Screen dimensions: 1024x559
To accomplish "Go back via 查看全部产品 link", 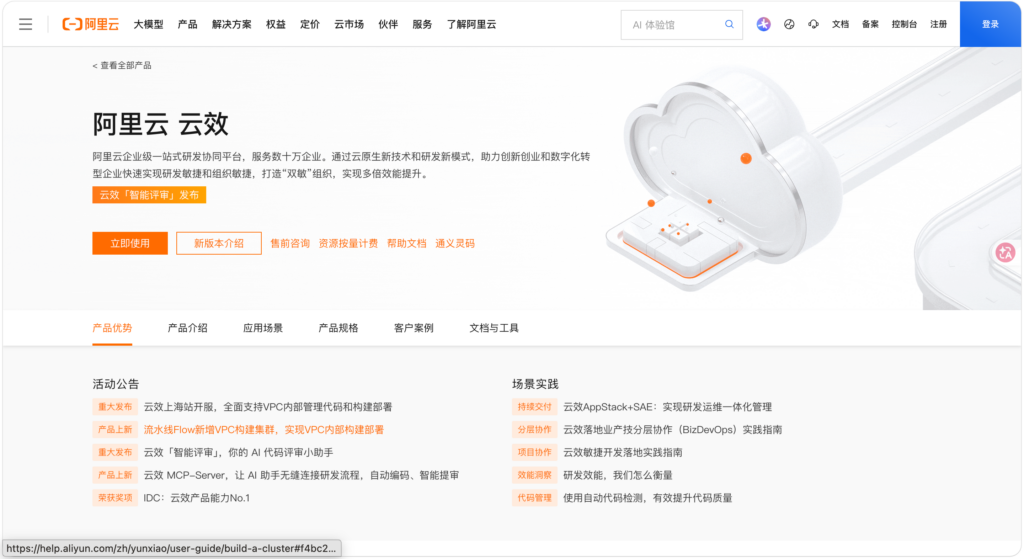I will coord(122,65).
